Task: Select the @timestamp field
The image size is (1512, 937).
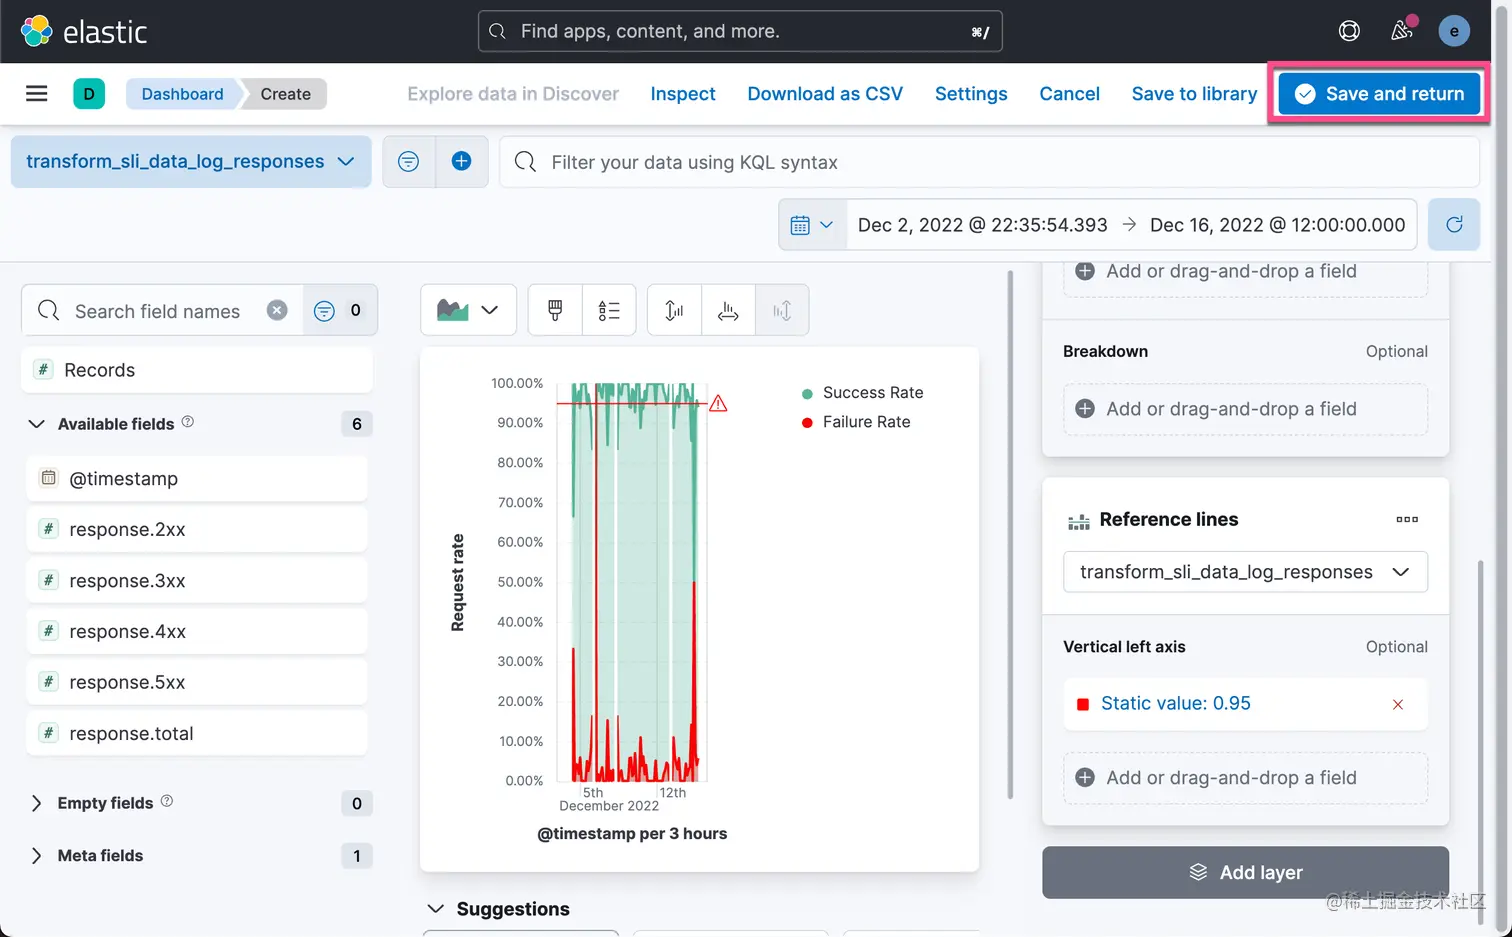Action: point(197,478)
